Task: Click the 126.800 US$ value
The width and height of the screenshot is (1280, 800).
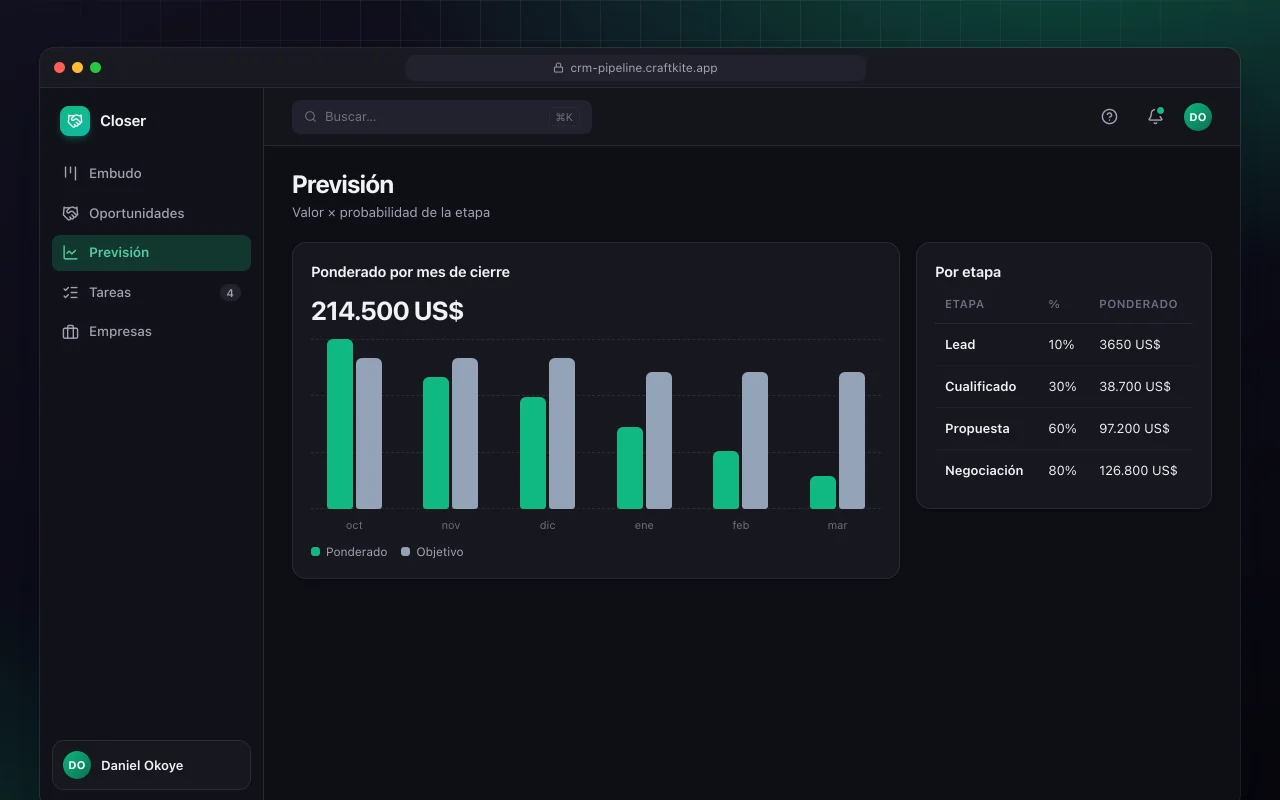Action: click(x=1138, y=470)
